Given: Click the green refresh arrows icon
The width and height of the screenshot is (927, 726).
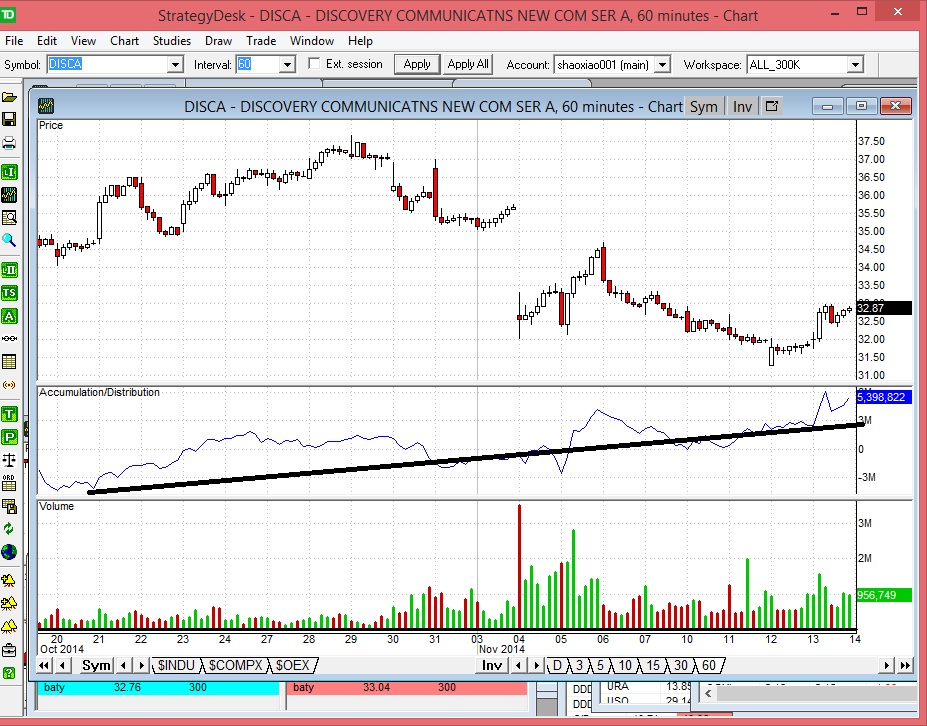Looking at the screenshot, I should coord(9,529).
